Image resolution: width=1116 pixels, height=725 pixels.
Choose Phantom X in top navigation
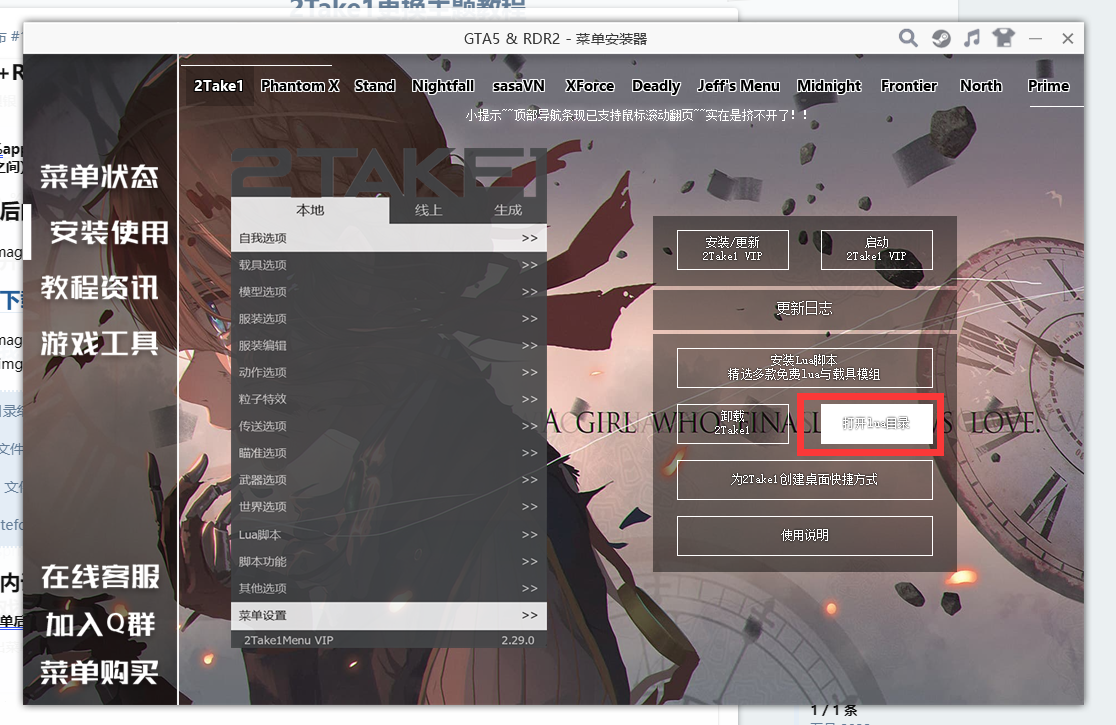tap(300, 86)
